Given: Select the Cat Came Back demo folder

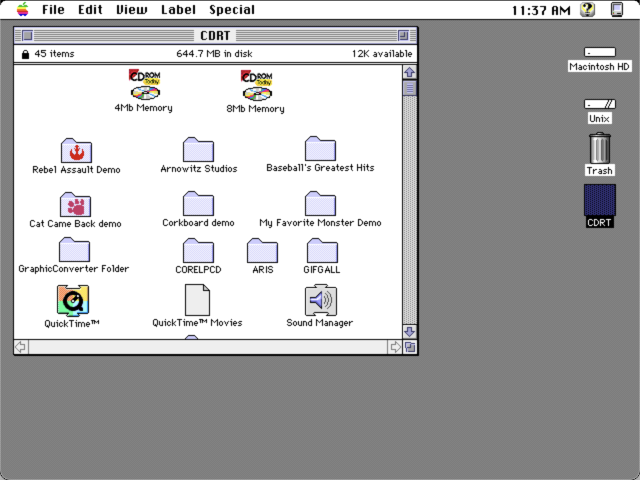Looking at the screenshot, I should click(76, 204).
